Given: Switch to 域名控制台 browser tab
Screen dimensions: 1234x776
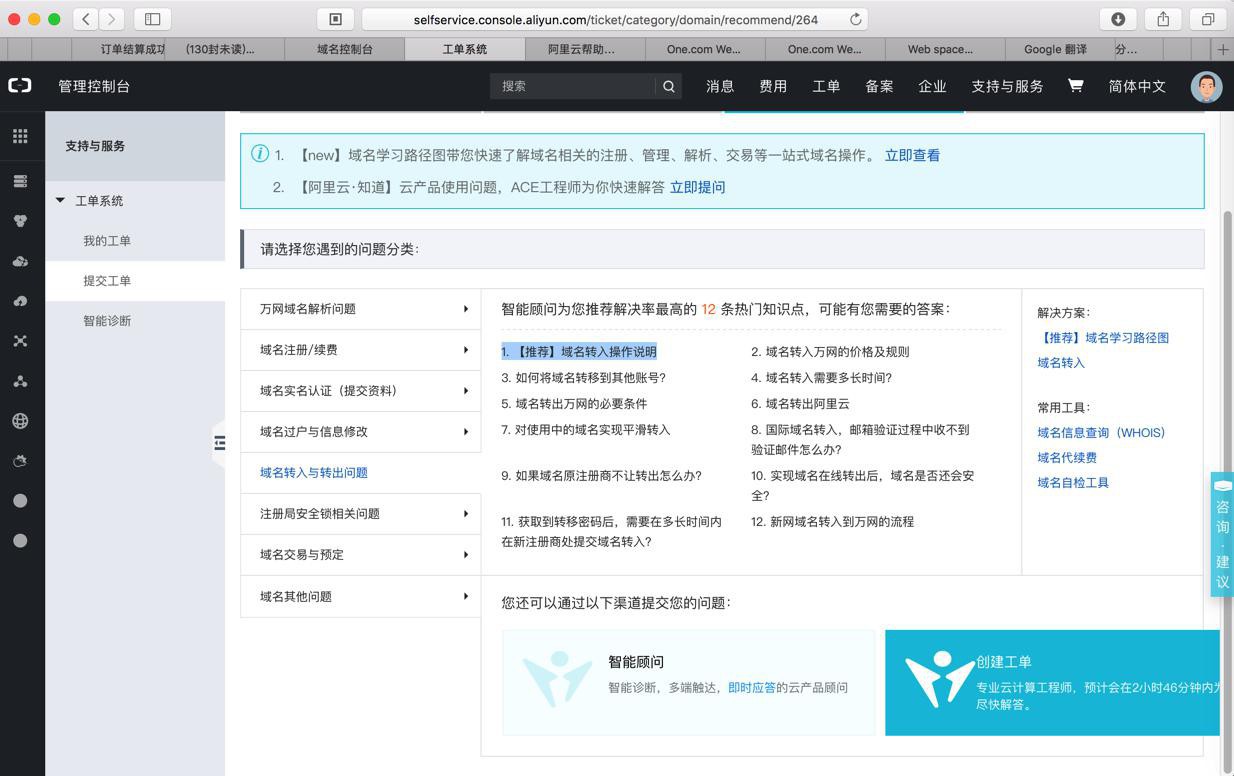Looking at the screenshot, I should click(x=345, y=49).
